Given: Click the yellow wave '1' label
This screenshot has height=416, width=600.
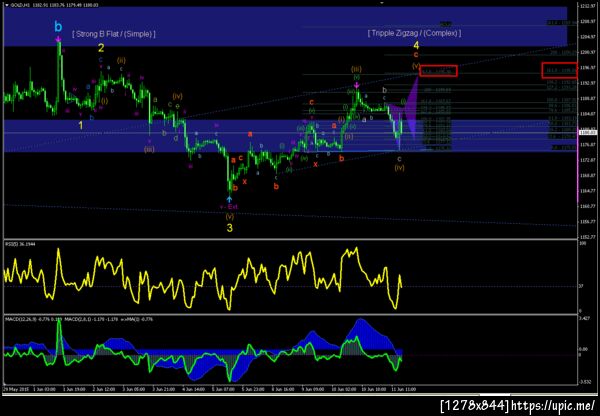Looking at the screenshot, I should pos(81,125).
